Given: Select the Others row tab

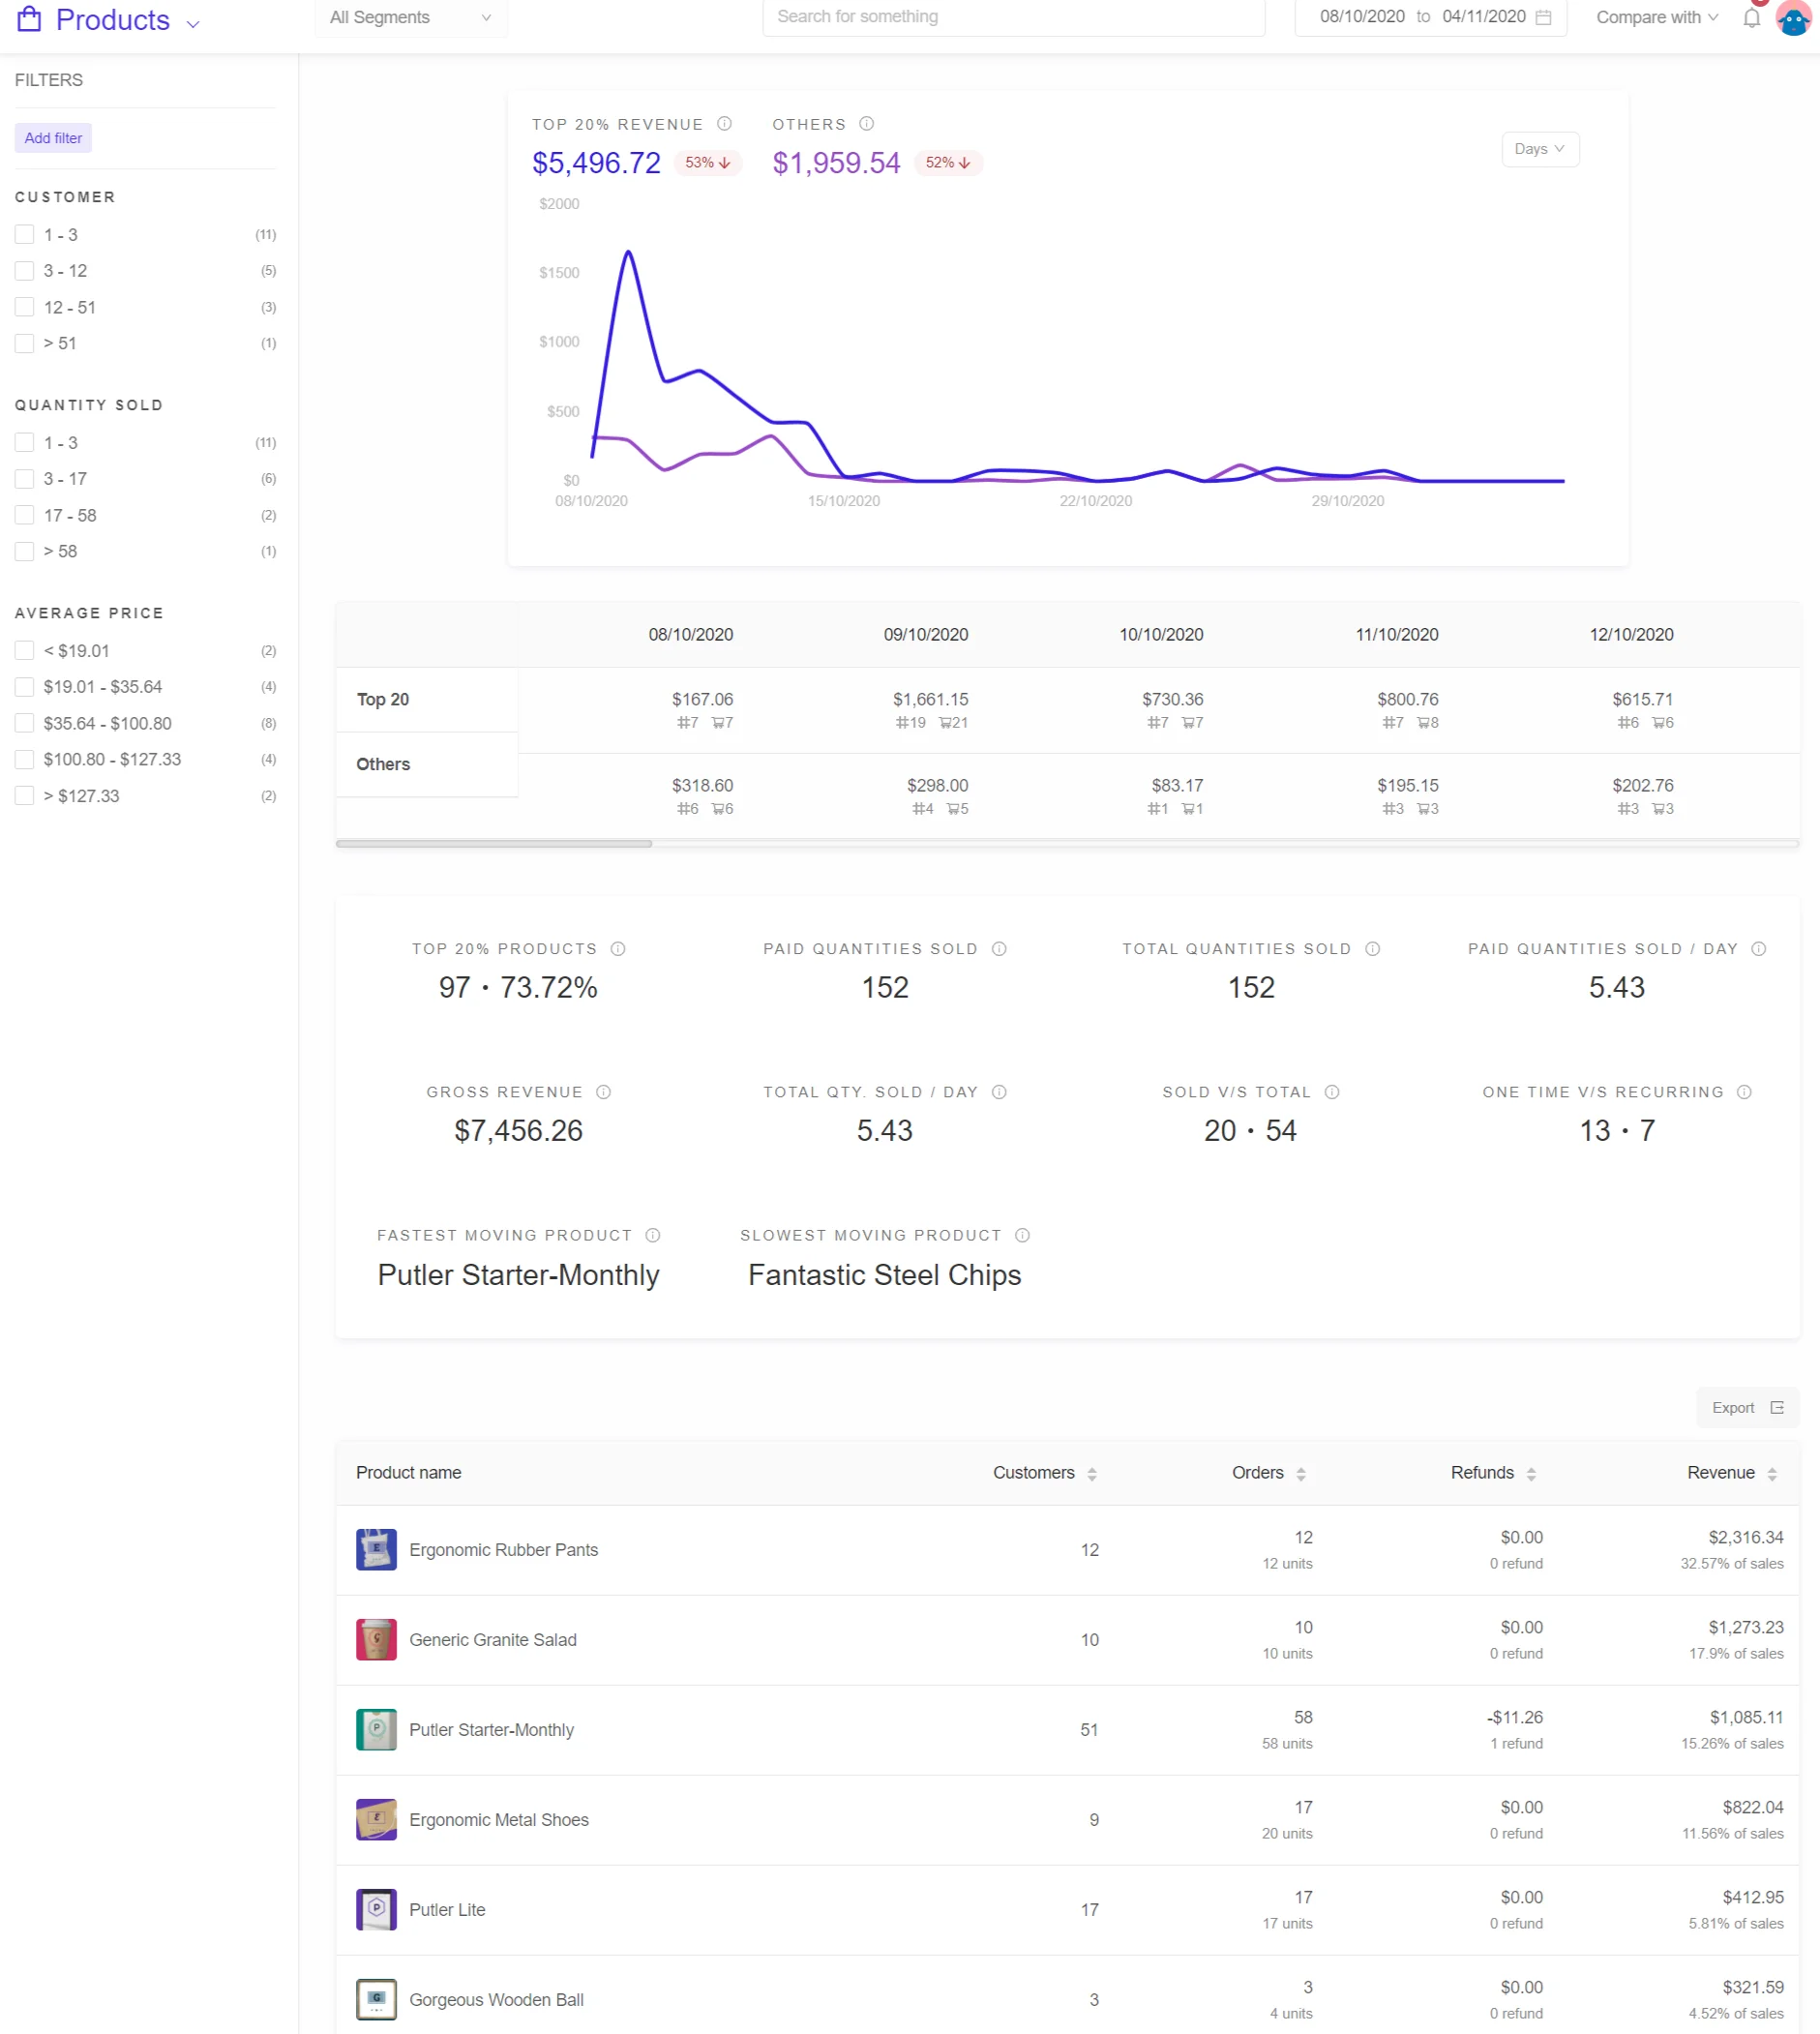Looking at the screenshot, I should click(x=427, y=765).
